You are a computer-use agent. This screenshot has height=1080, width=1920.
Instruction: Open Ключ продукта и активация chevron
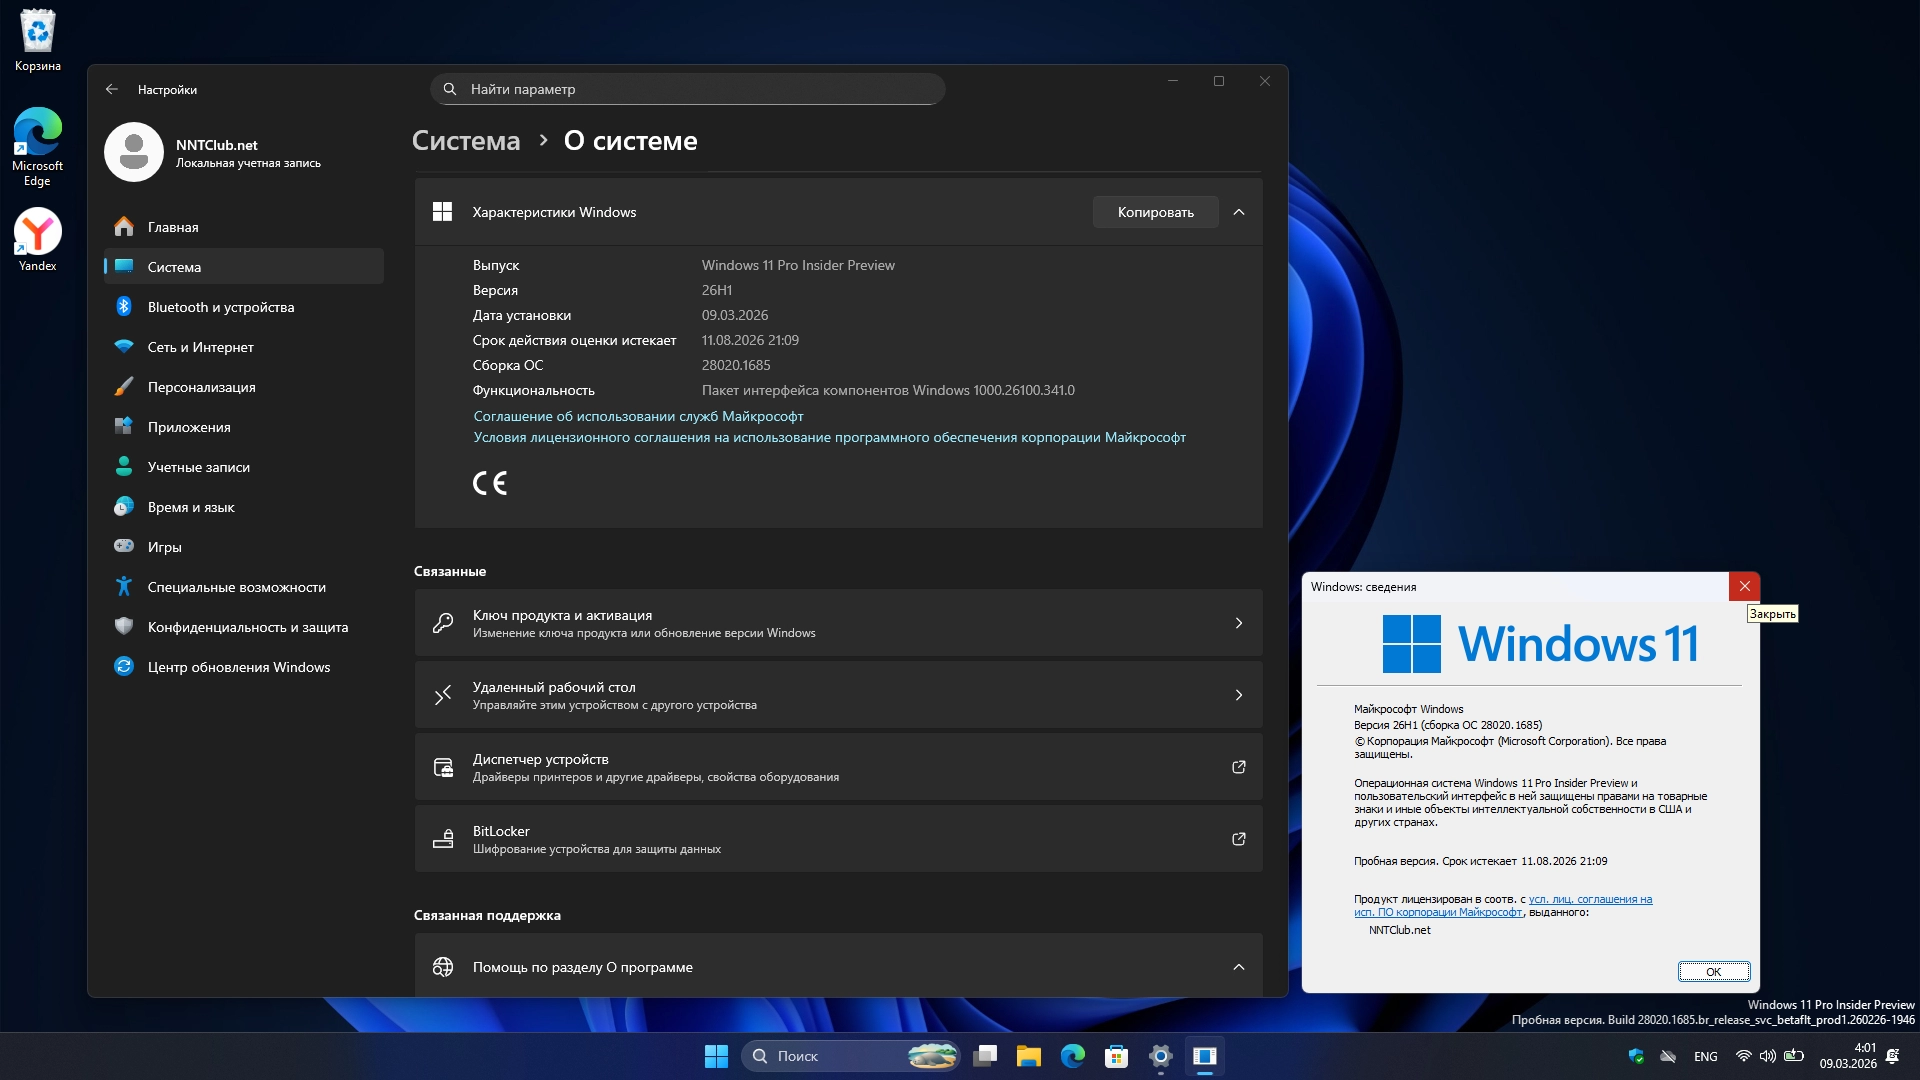click(1239, 623)
